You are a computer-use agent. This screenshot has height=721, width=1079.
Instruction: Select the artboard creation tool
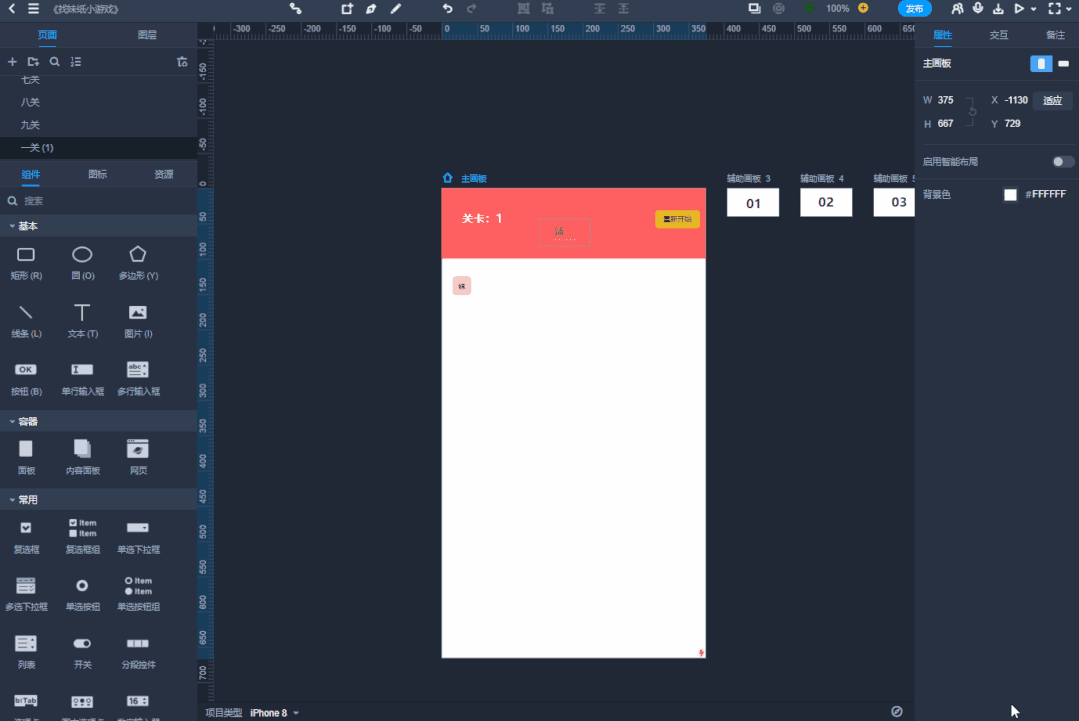pos(347,9)
